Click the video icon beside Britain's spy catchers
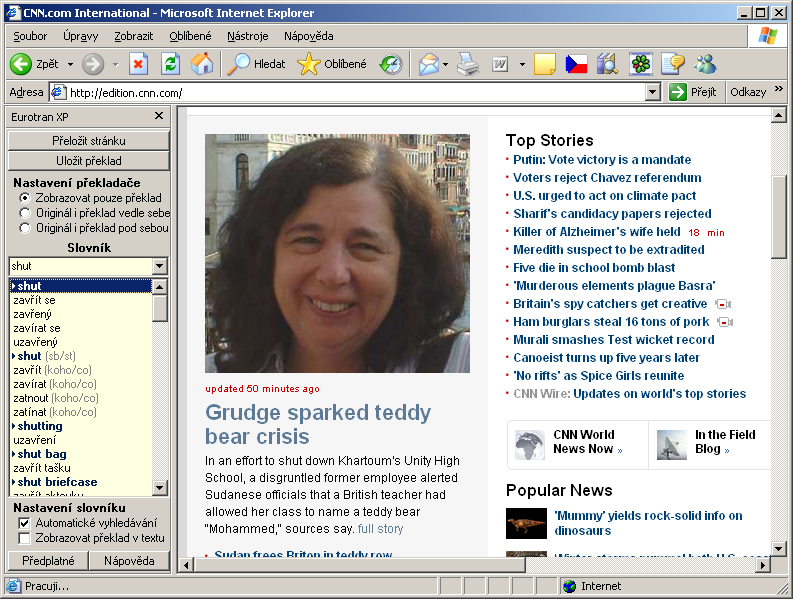 [723, 304]
